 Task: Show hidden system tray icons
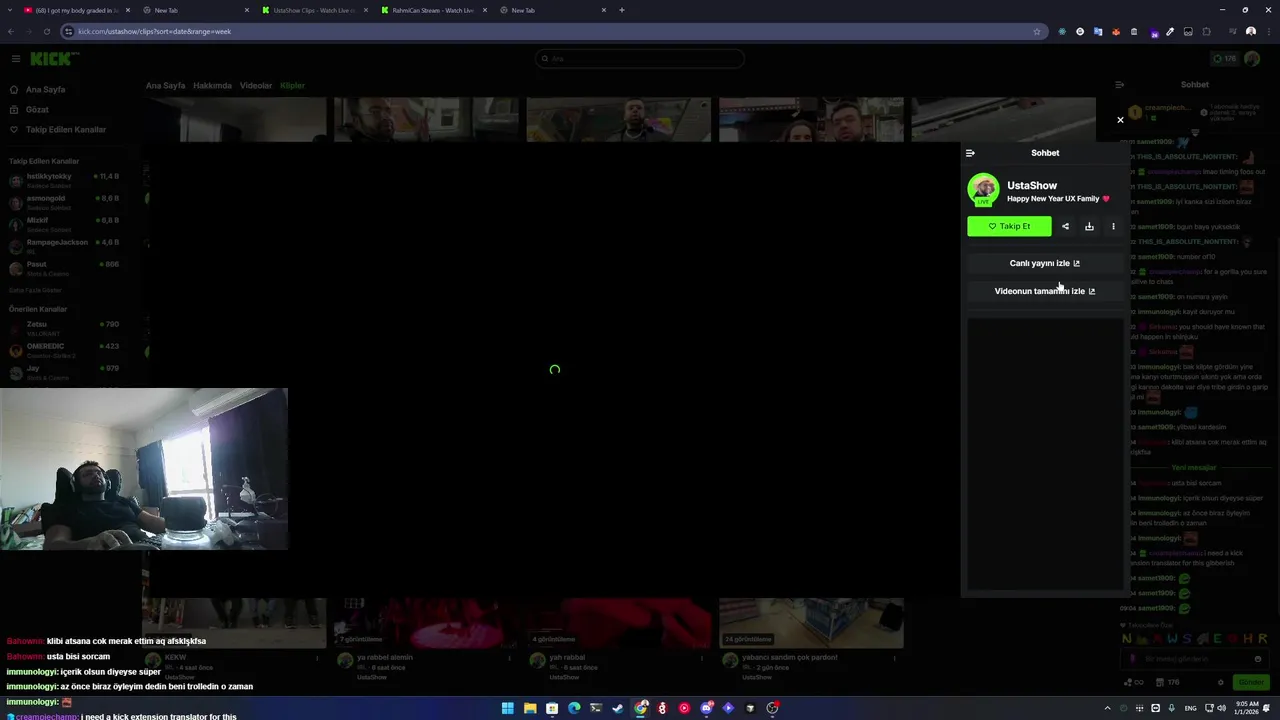click(x=1107, y=708)
